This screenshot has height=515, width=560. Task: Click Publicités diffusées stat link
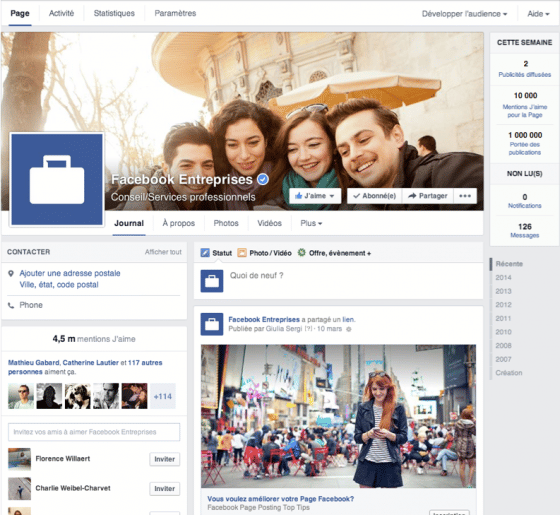pyautogui.click(x=525, y=75)
